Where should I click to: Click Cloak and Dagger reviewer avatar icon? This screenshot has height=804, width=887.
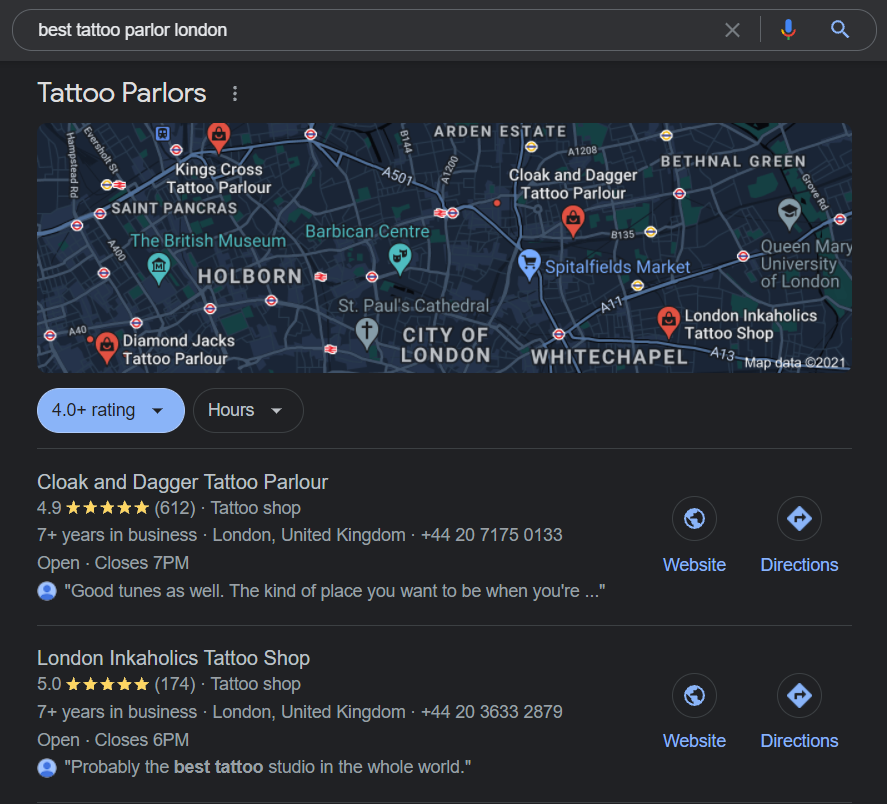point(47,591)
